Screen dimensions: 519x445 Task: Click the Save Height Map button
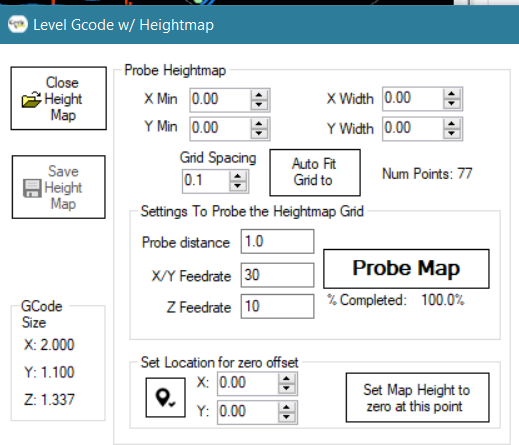[59, 187]
